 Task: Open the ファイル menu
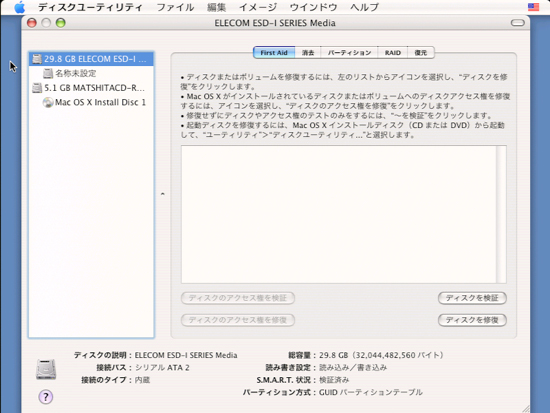175,7
